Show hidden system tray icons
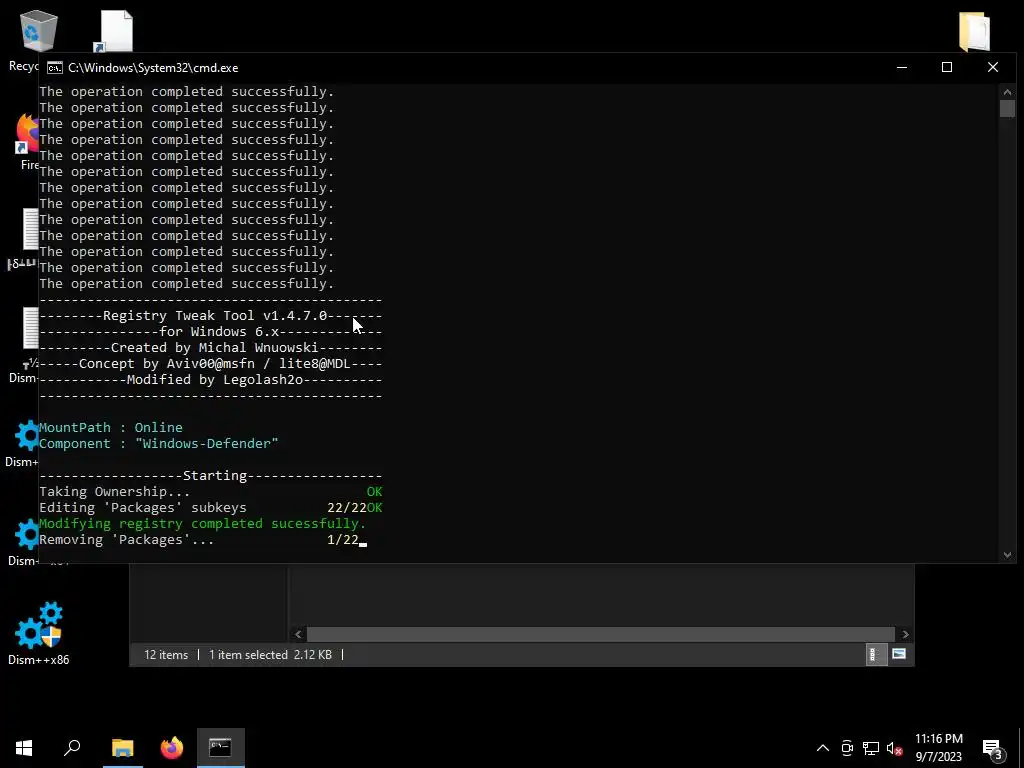 pos(823,748)
